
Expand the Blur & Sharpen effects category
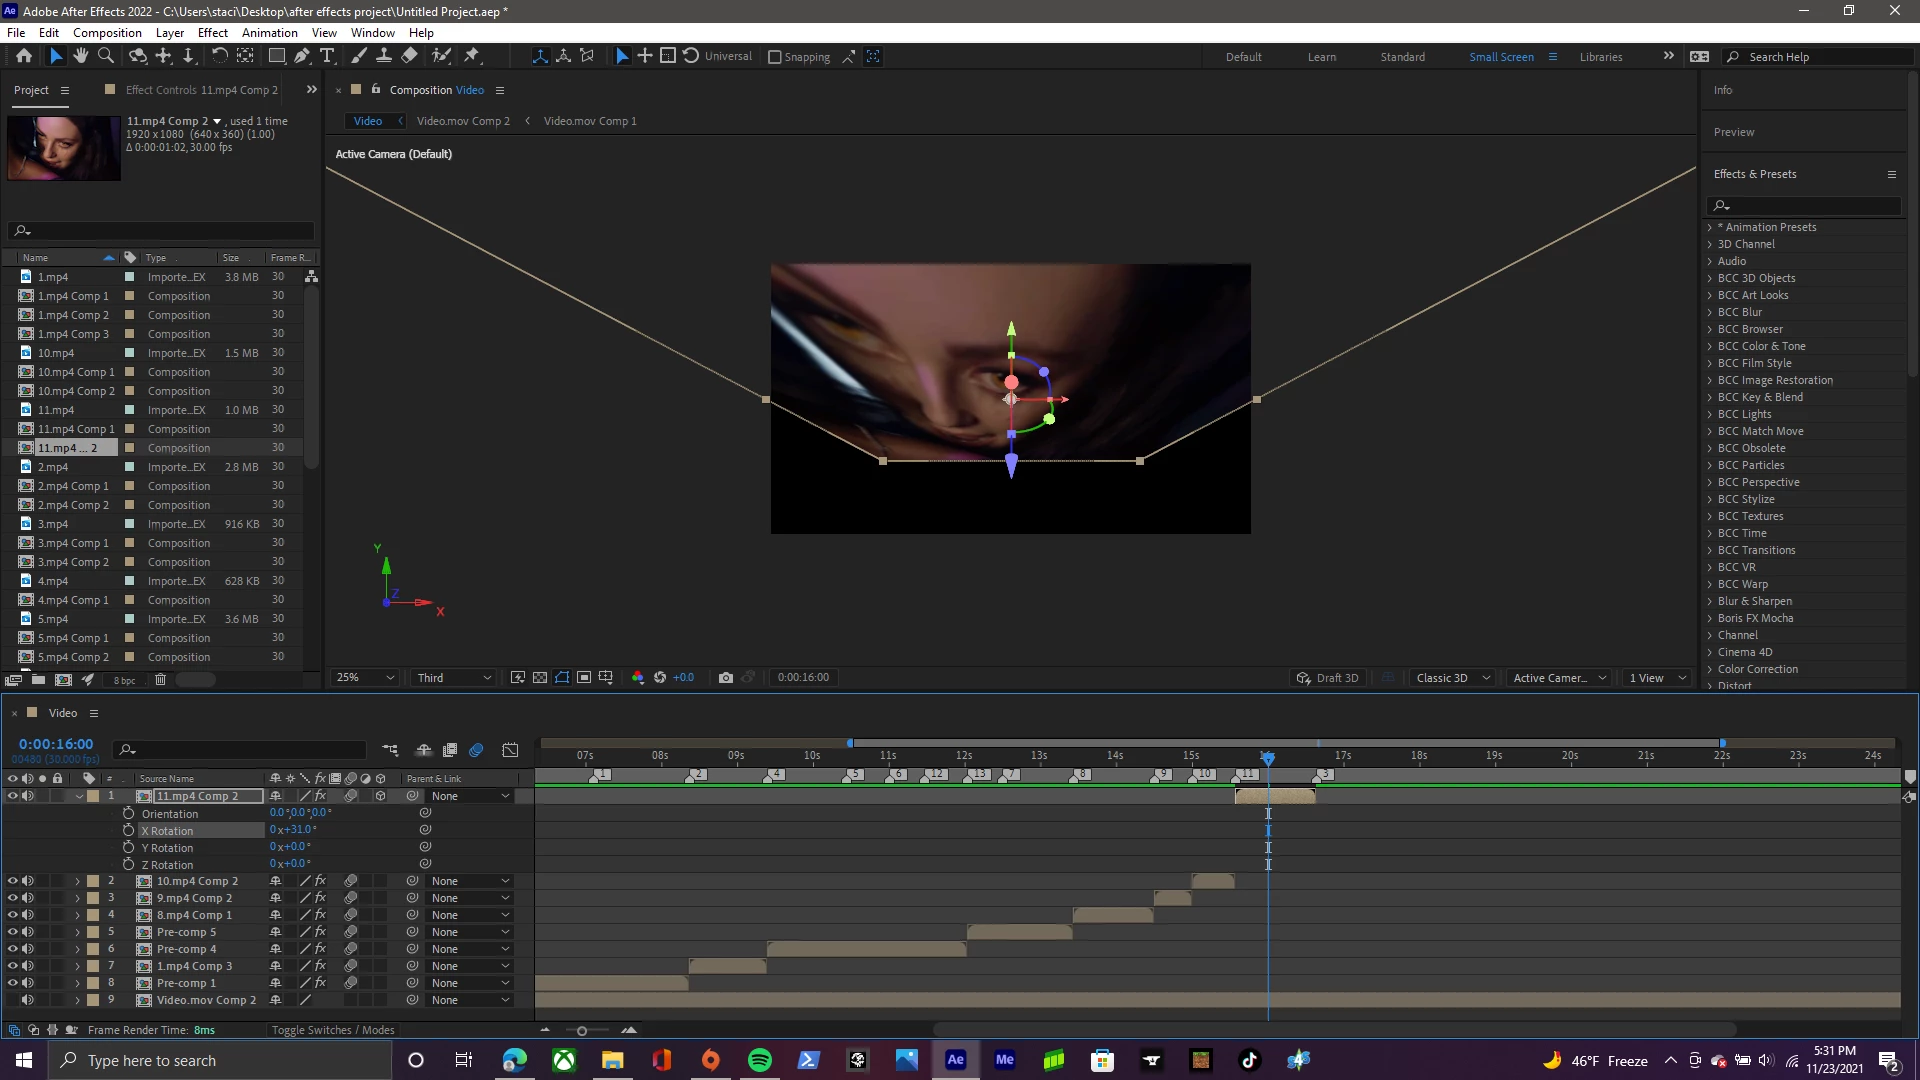click(x=1710, y=602)
